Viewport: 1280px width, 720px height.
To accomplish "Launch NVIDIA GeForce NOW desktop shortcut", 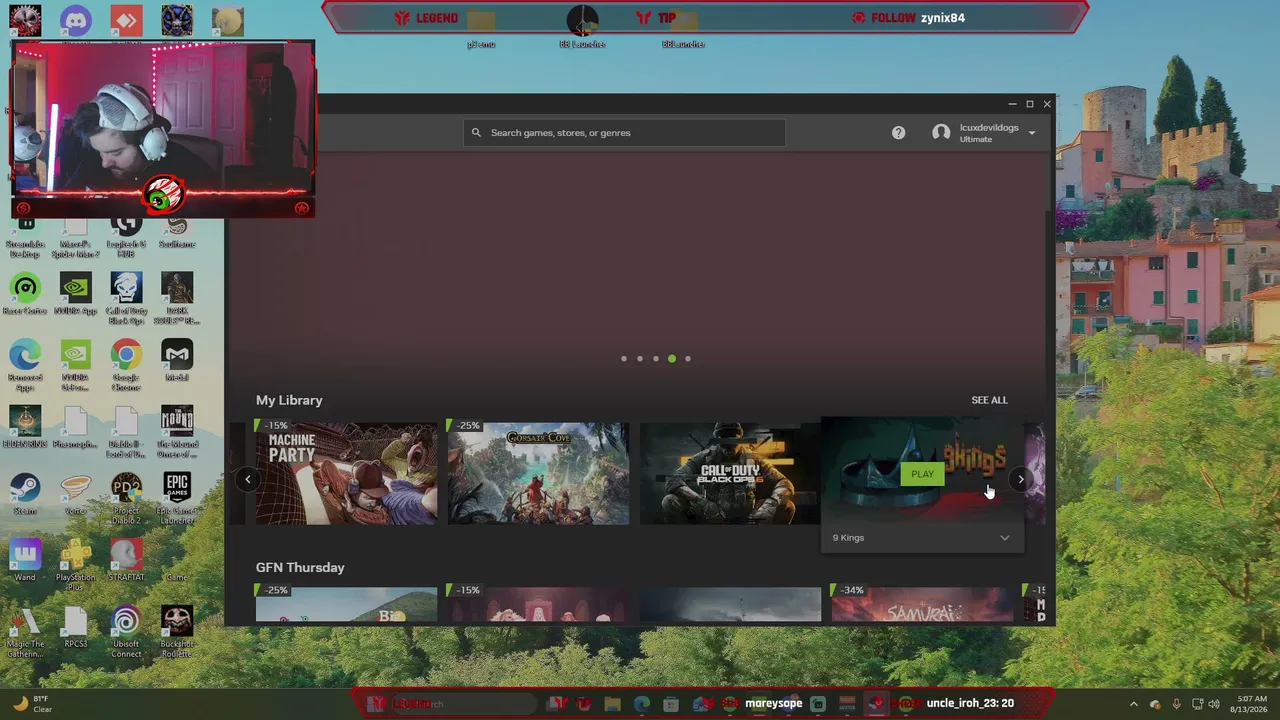I will click(75, 365).
